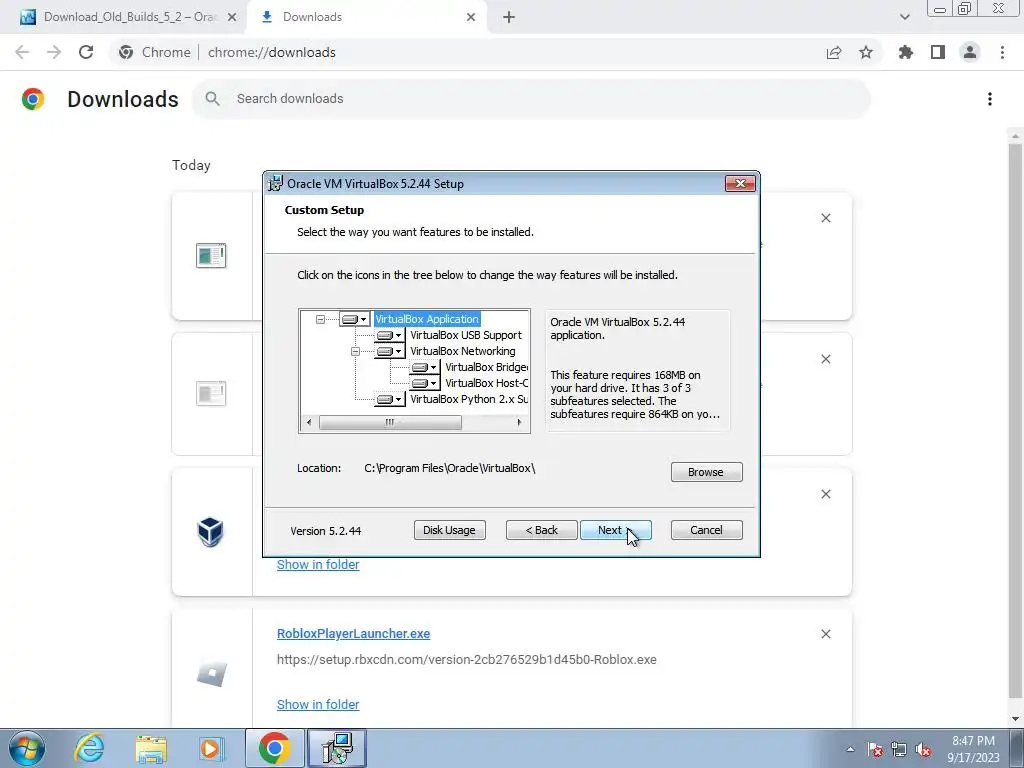Close the VirtualBox Setup dialog window
The width and height of the screenshot is (1024, 768).
[x=740, y=184]
